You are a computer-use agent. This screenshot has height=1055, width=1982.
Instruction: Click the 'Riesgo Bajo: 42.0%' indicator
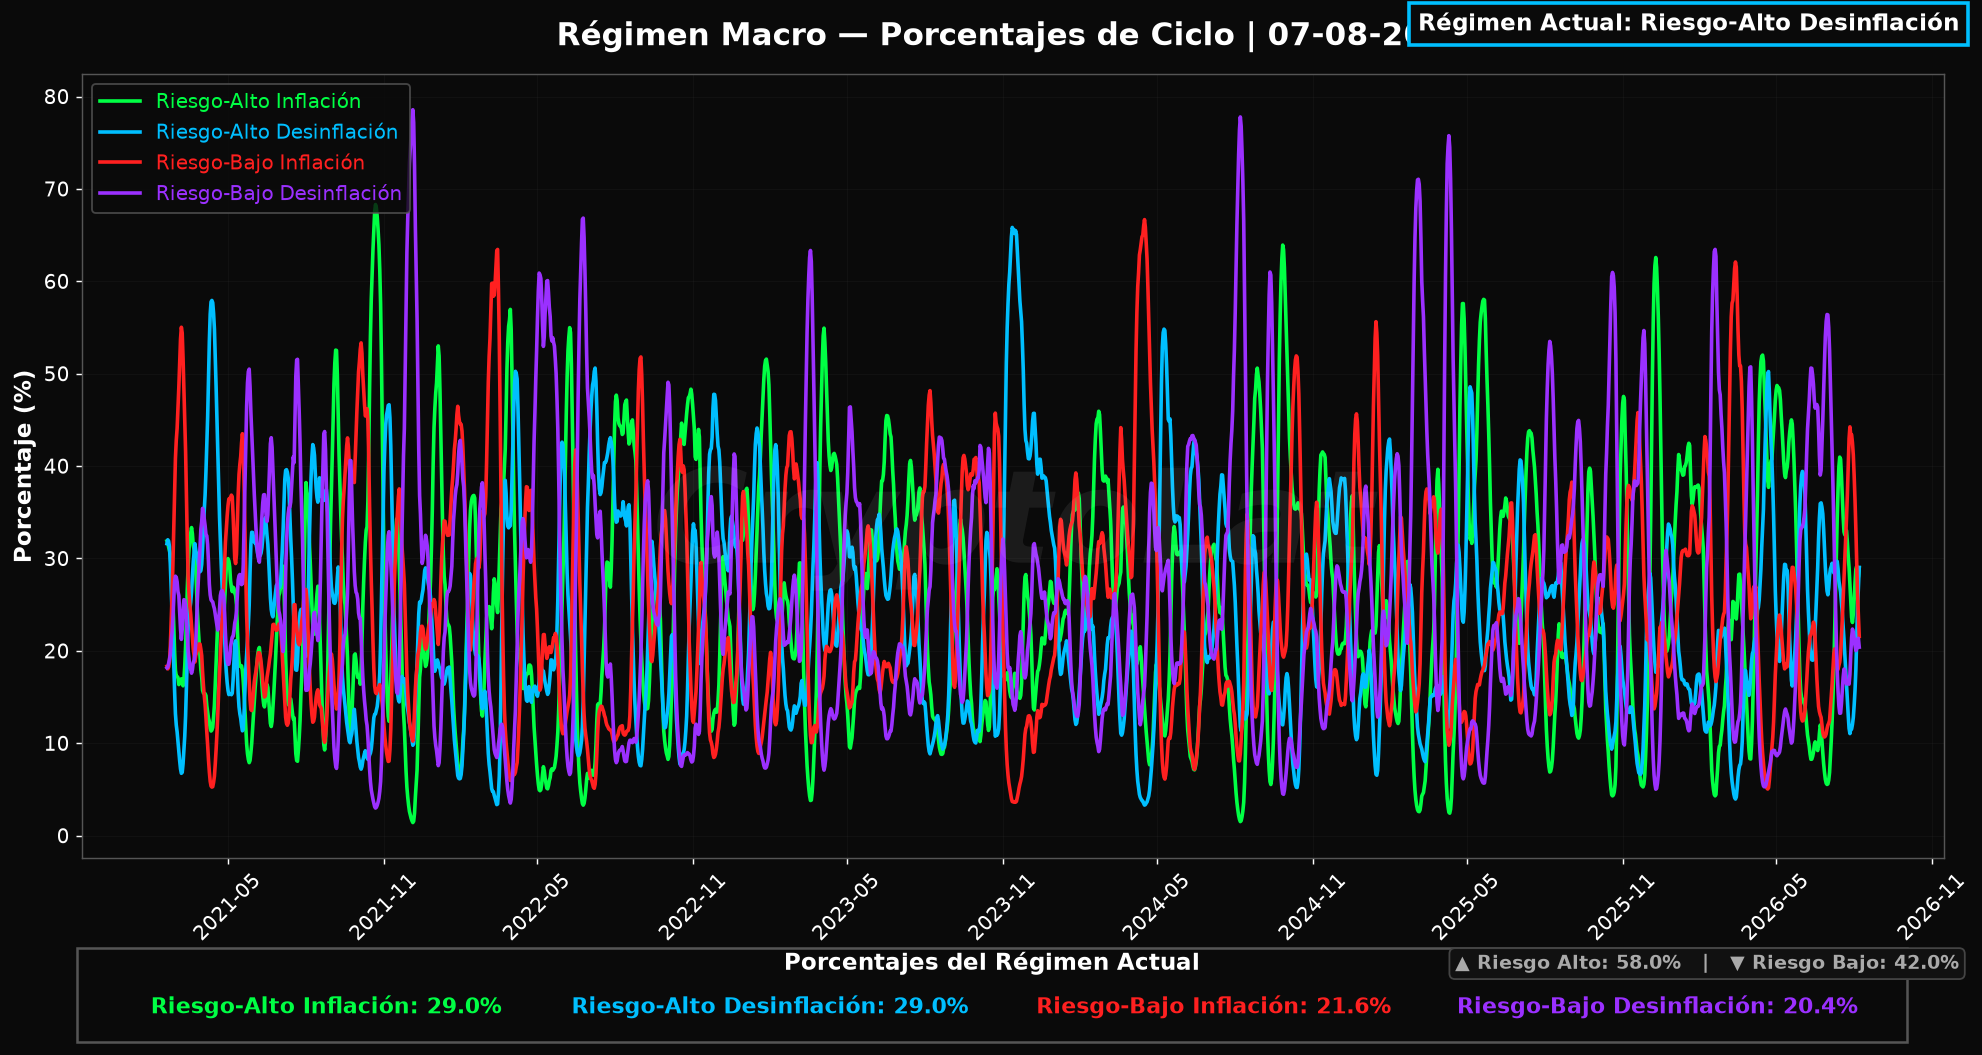(x=1844, y=963)
